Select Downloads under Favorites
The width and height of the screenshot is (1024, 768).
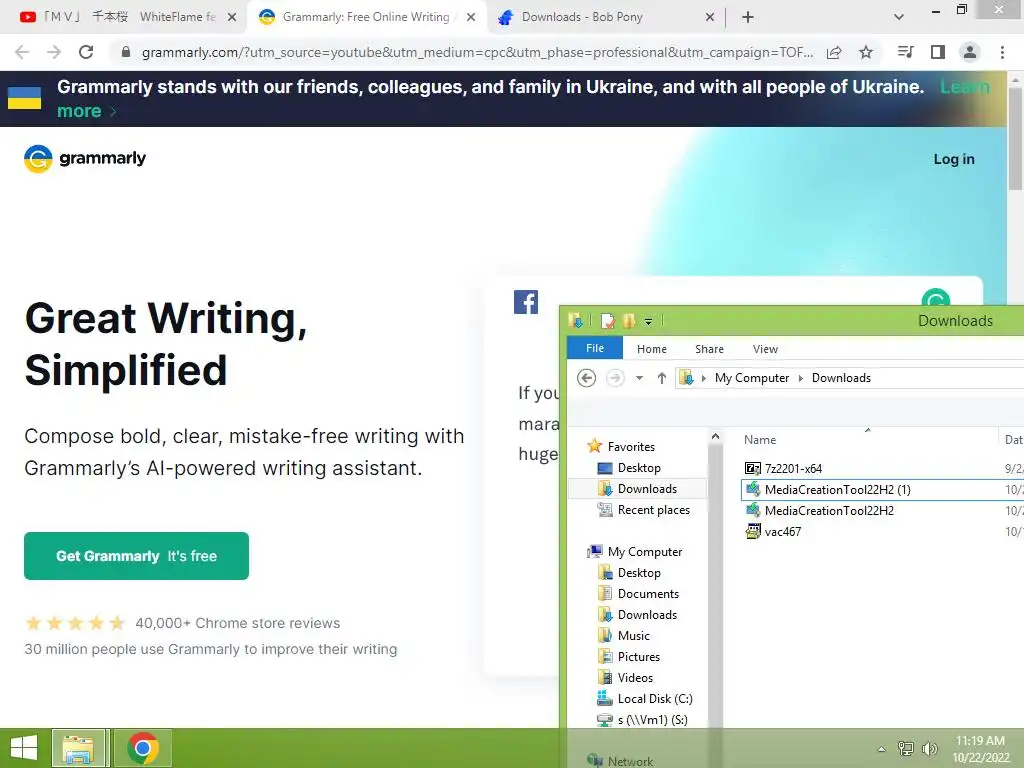647,488
